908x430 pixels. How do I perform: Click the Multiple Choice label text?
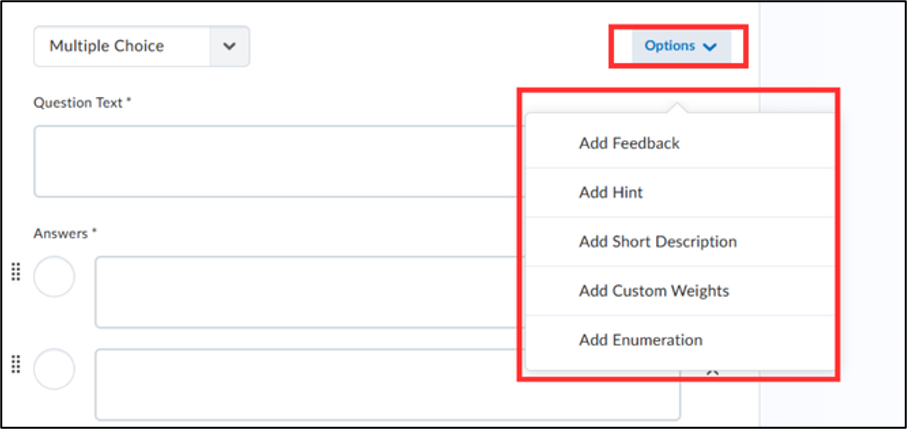click(x=107, y=46)
